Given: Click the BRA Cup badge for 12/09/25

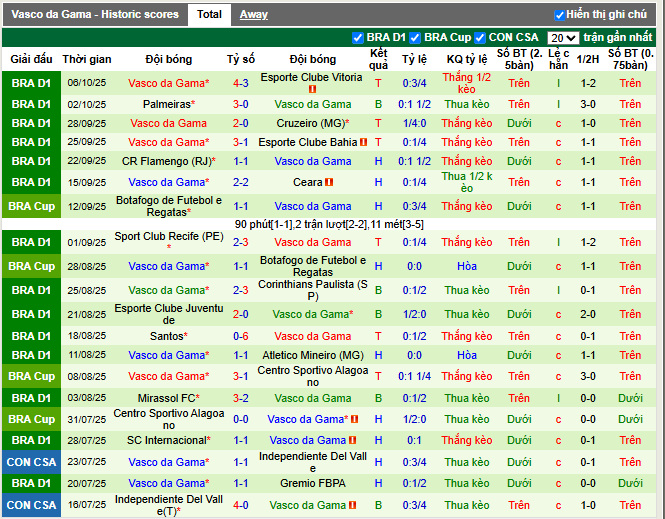Looking at the screenshot, I should (32, 206).
